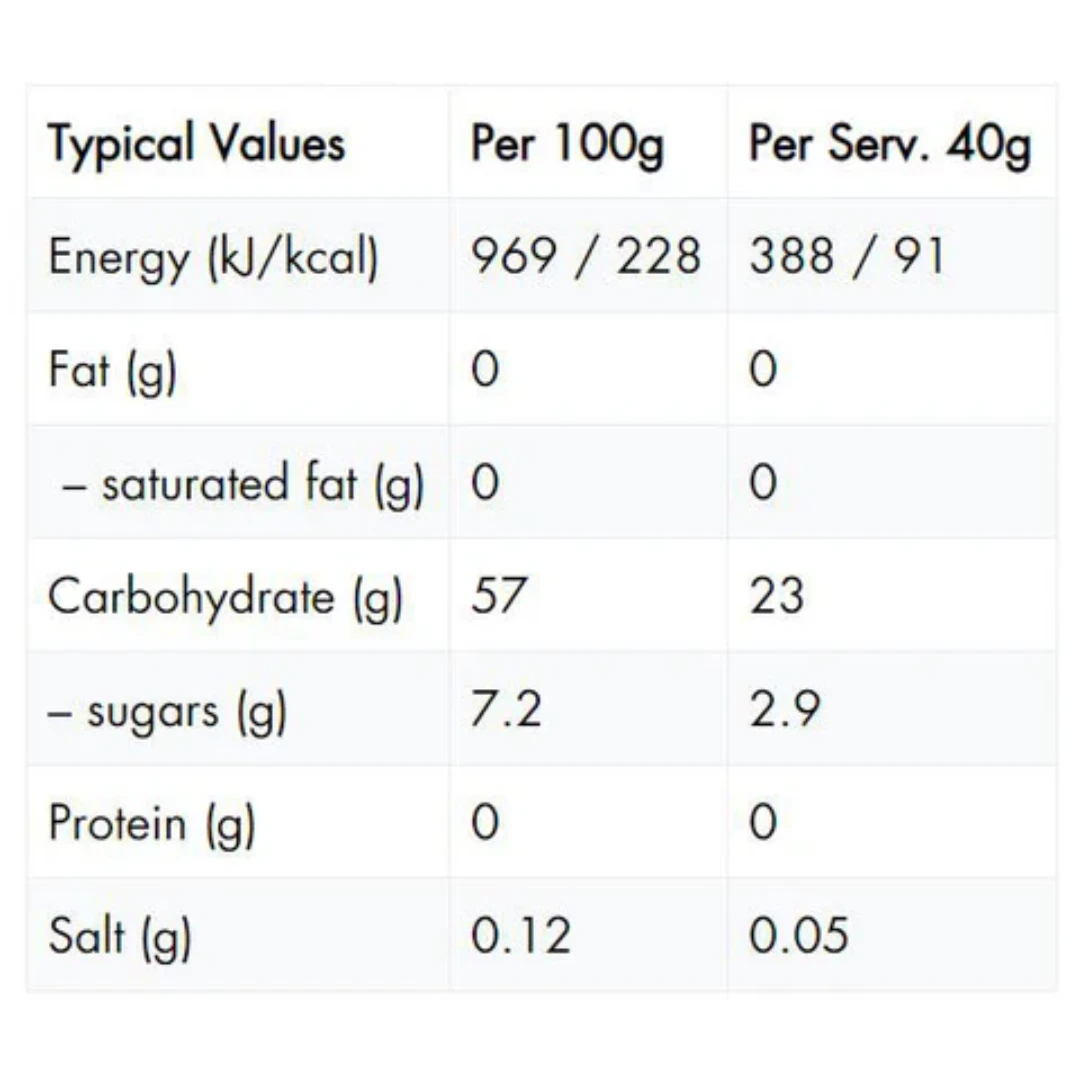Image resolution: width=1080 pixels, height=1080 pixels.
Task: Select the Fat (g) row label
Action: pos(113,370)
